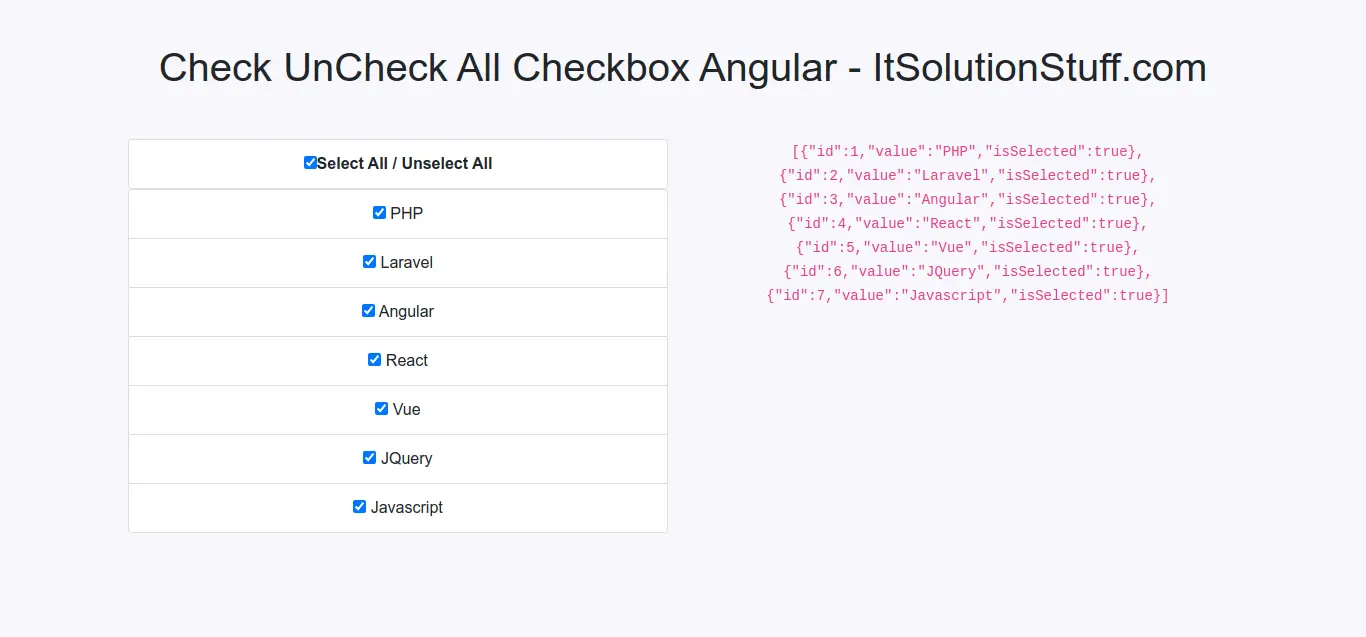Click the Javascript list row
1366x637 pixels.
coord(398,507)
